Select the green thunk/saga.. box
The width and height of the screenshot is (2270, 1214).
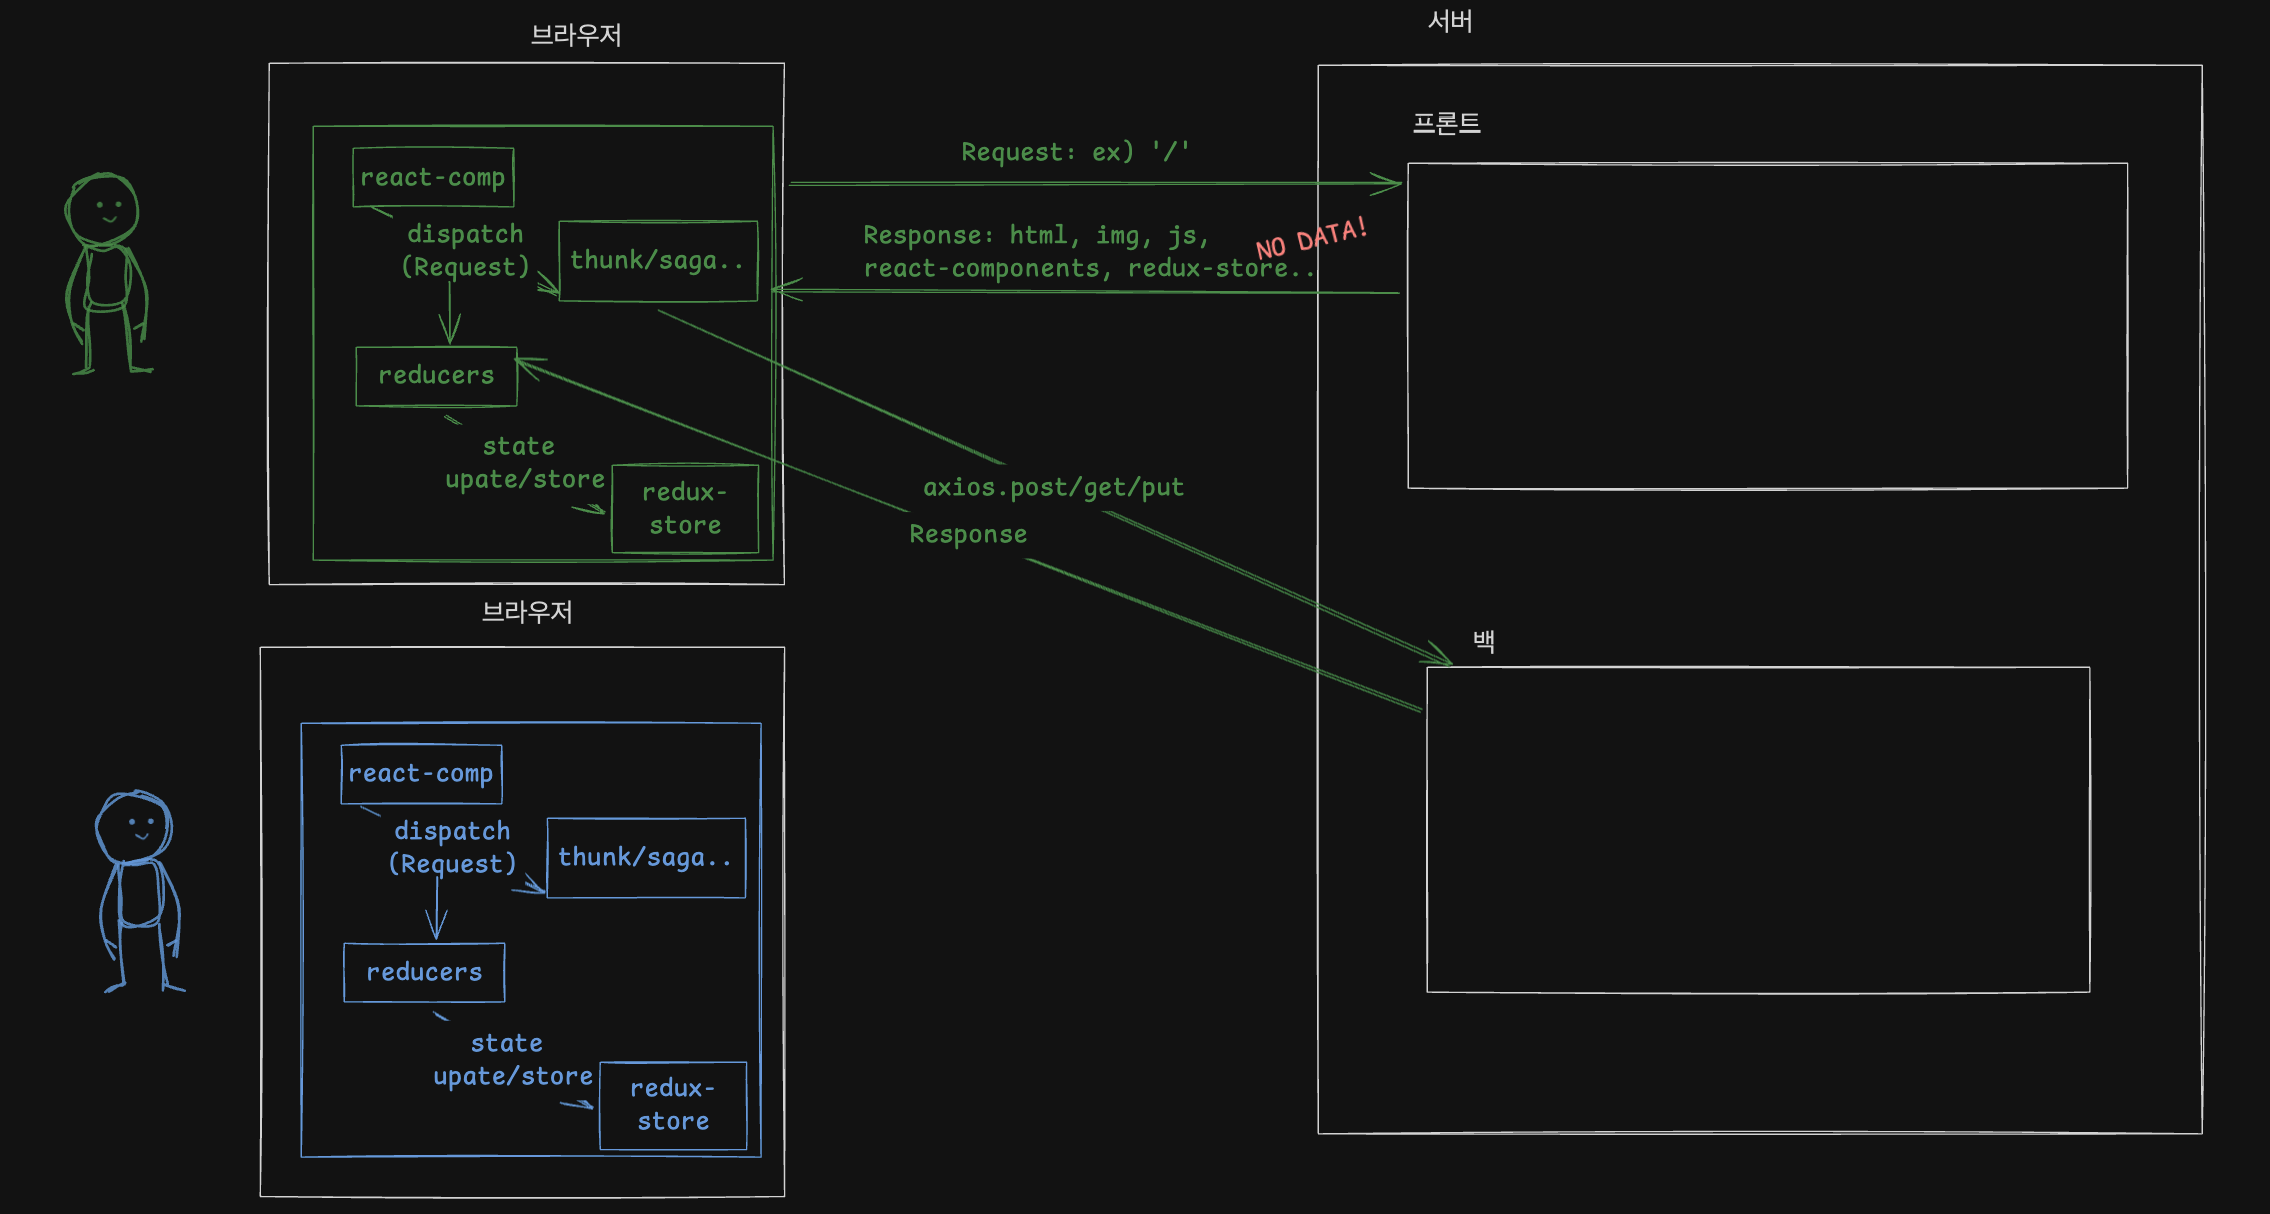point(658,260)
